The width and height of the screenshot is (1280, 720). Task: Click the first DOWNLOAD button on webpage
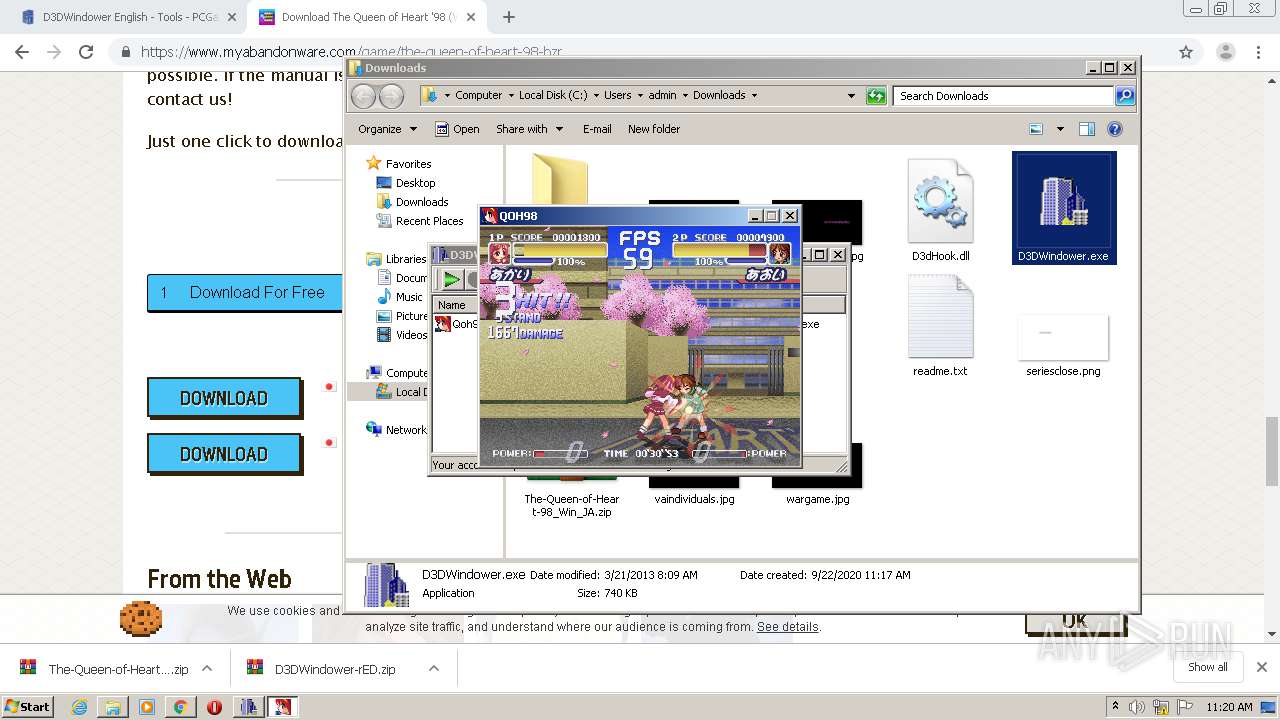click(224, 398)
